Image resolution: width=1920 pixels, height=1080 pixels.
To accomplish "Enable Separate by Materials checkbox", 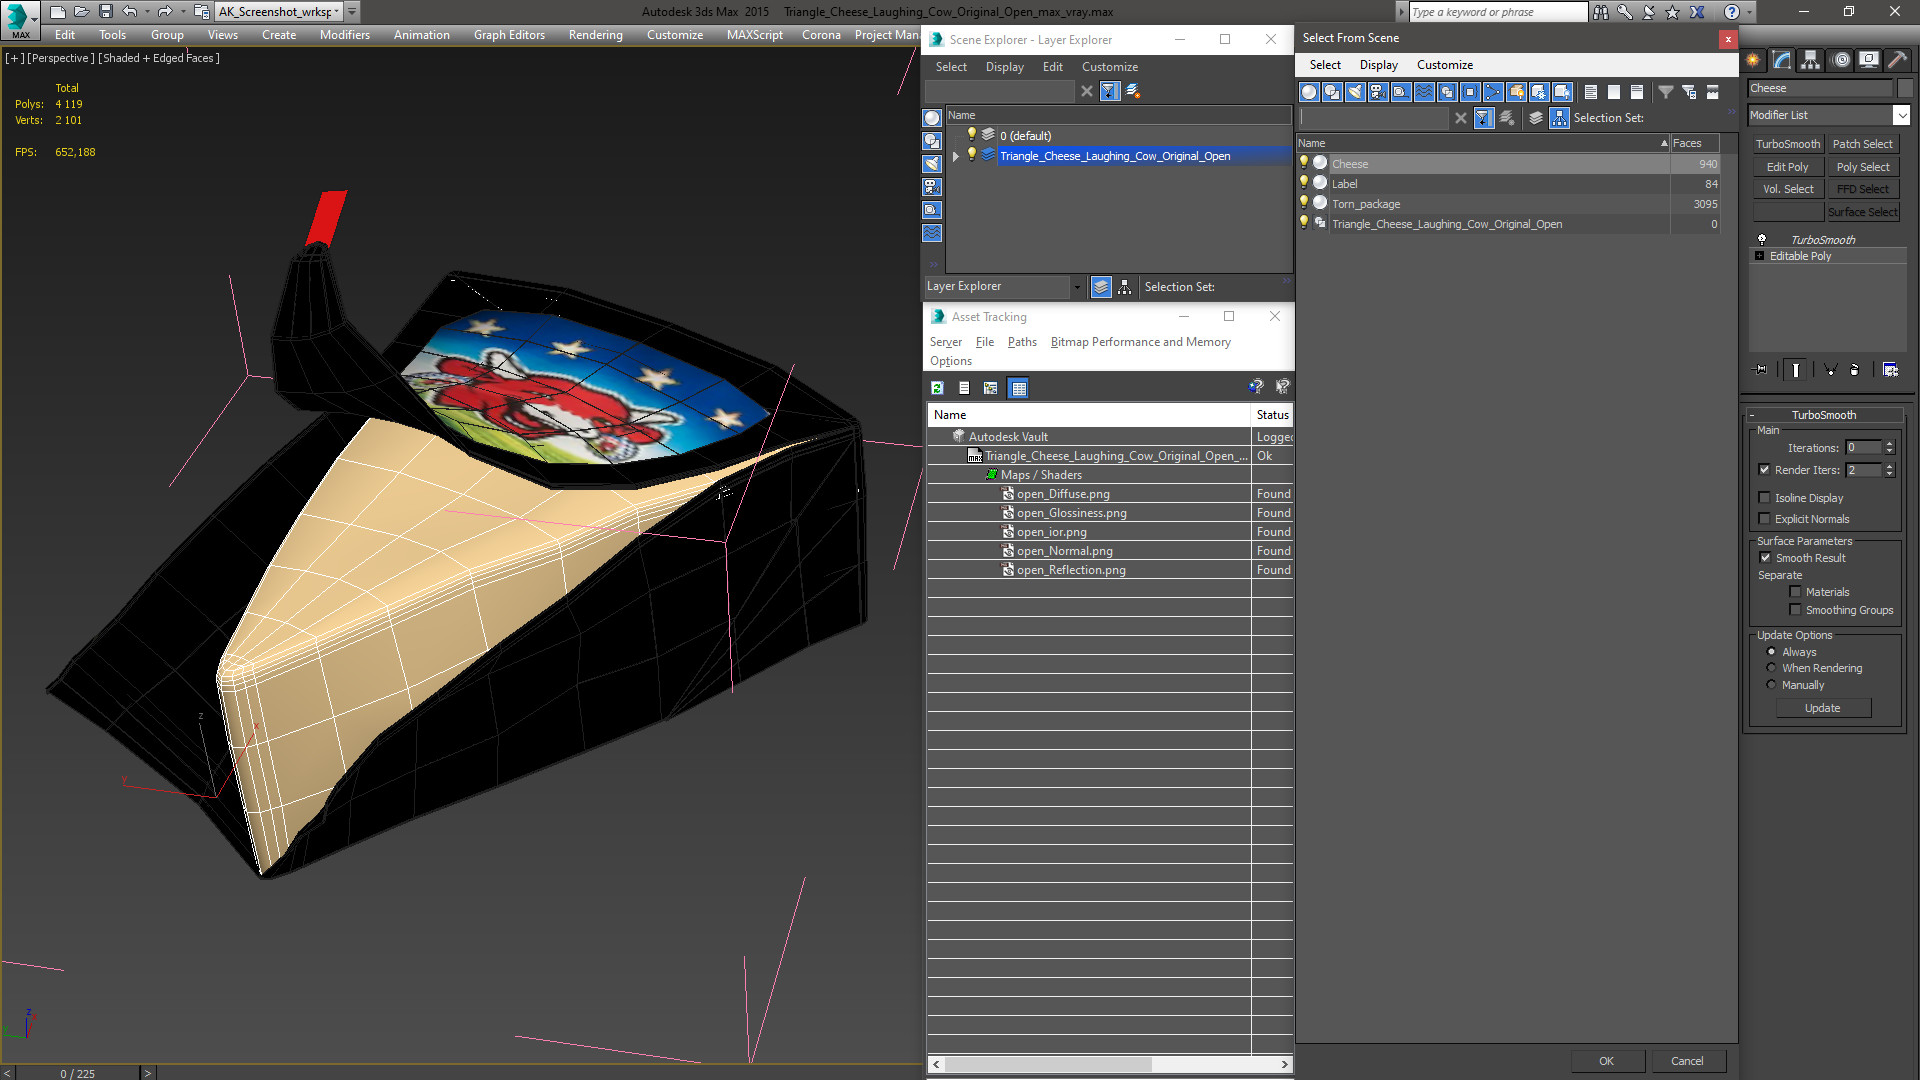I will pyautogui.click(x=1795, y=592).
